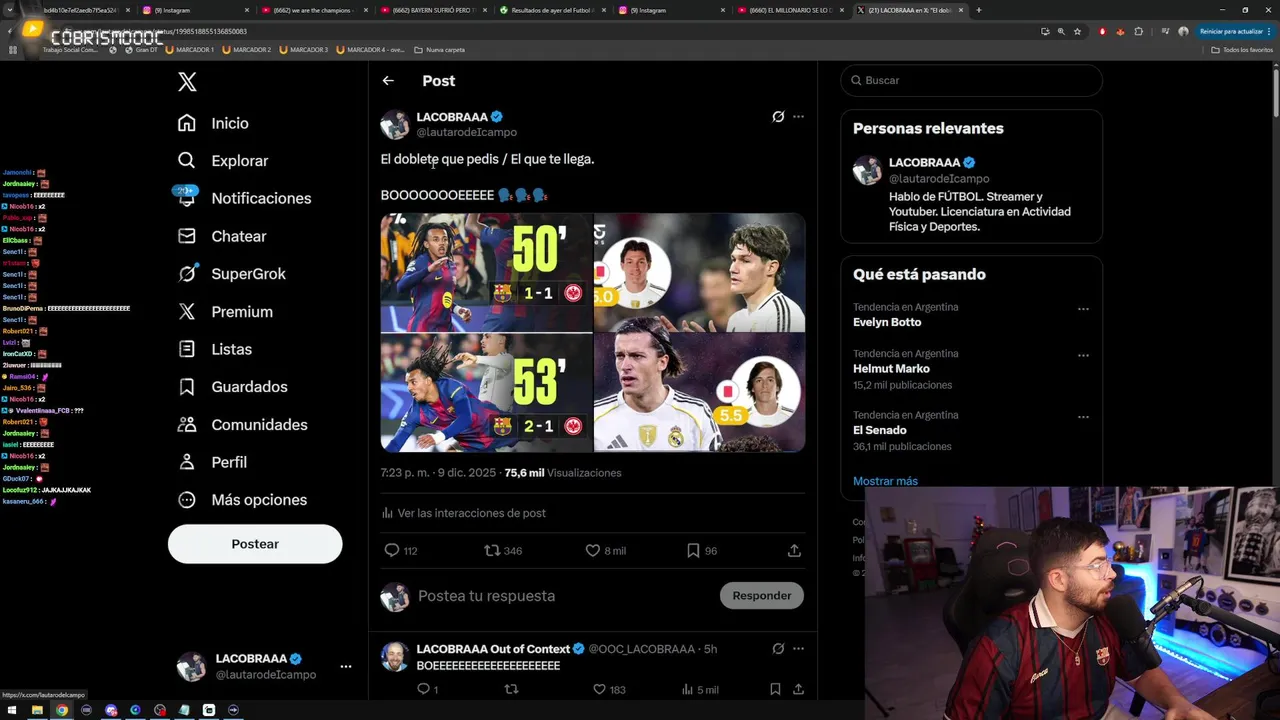Open the account switcher dots beside LACOBRAAA
This screenshot has width=1280, height=720.
coord(345,666)
